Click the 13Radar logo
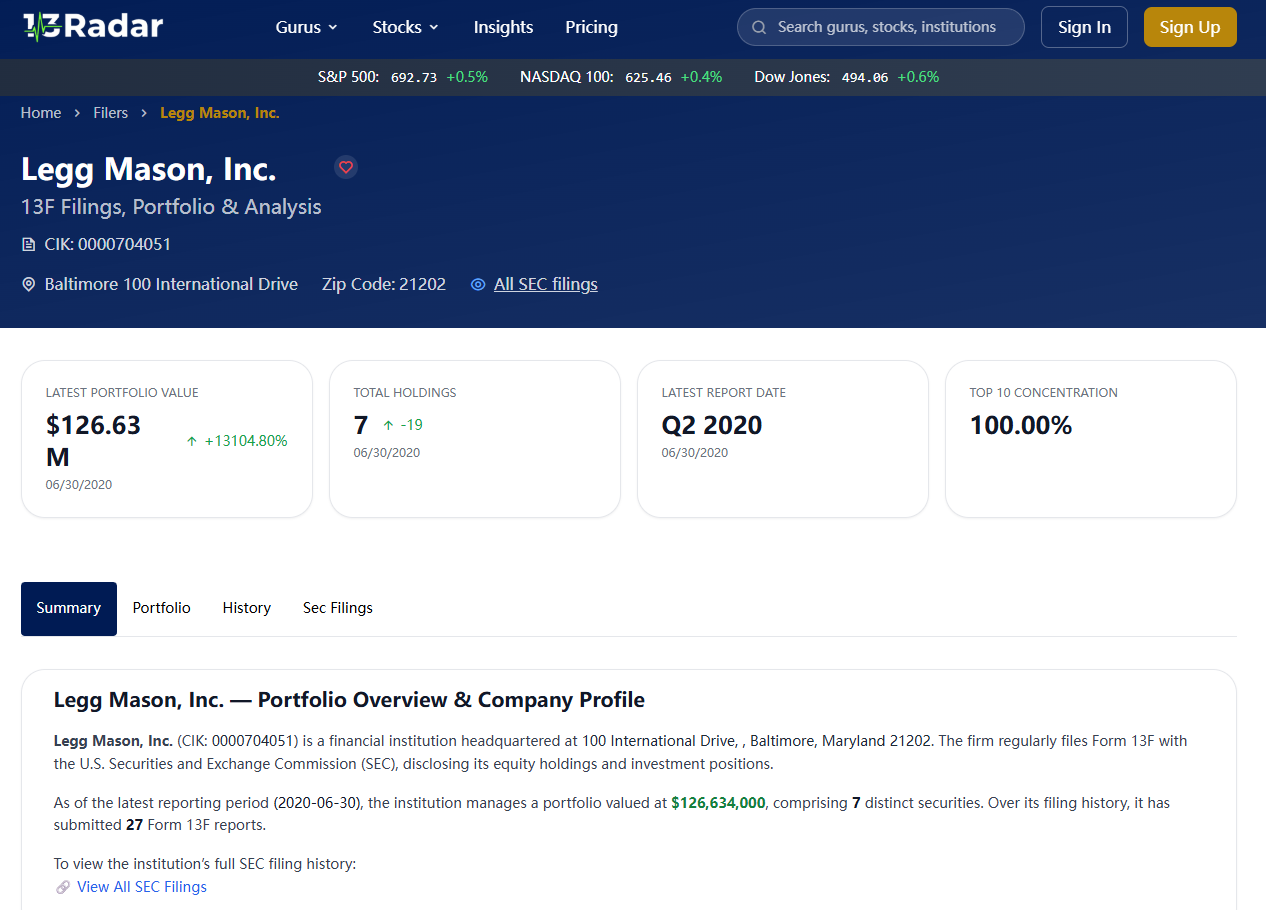 pos(92,27)
